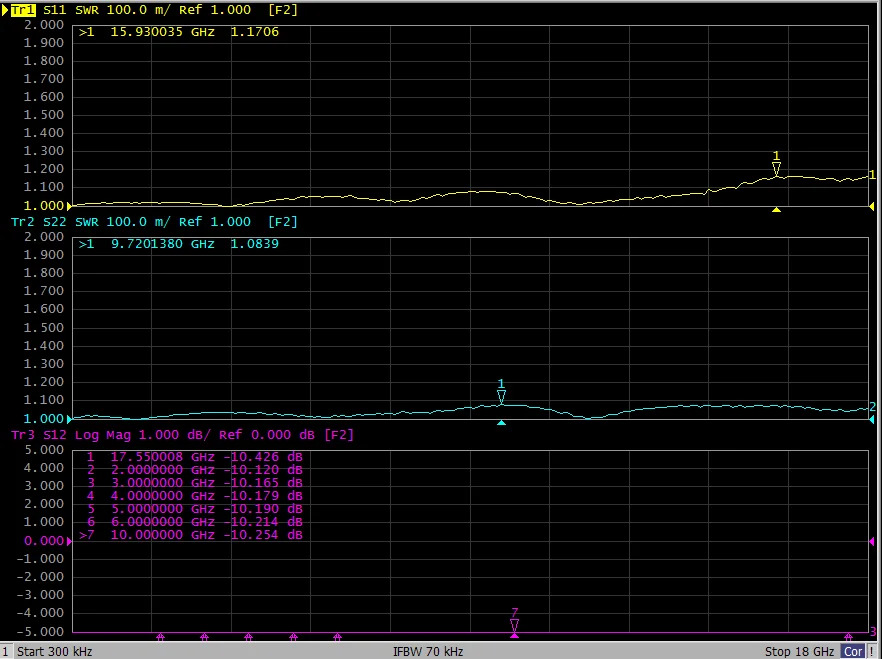The width and height of the screenshot is (882, 659).
Task: Select marker 2 row at 2.0000000 GHz
Action: point(195,470)
